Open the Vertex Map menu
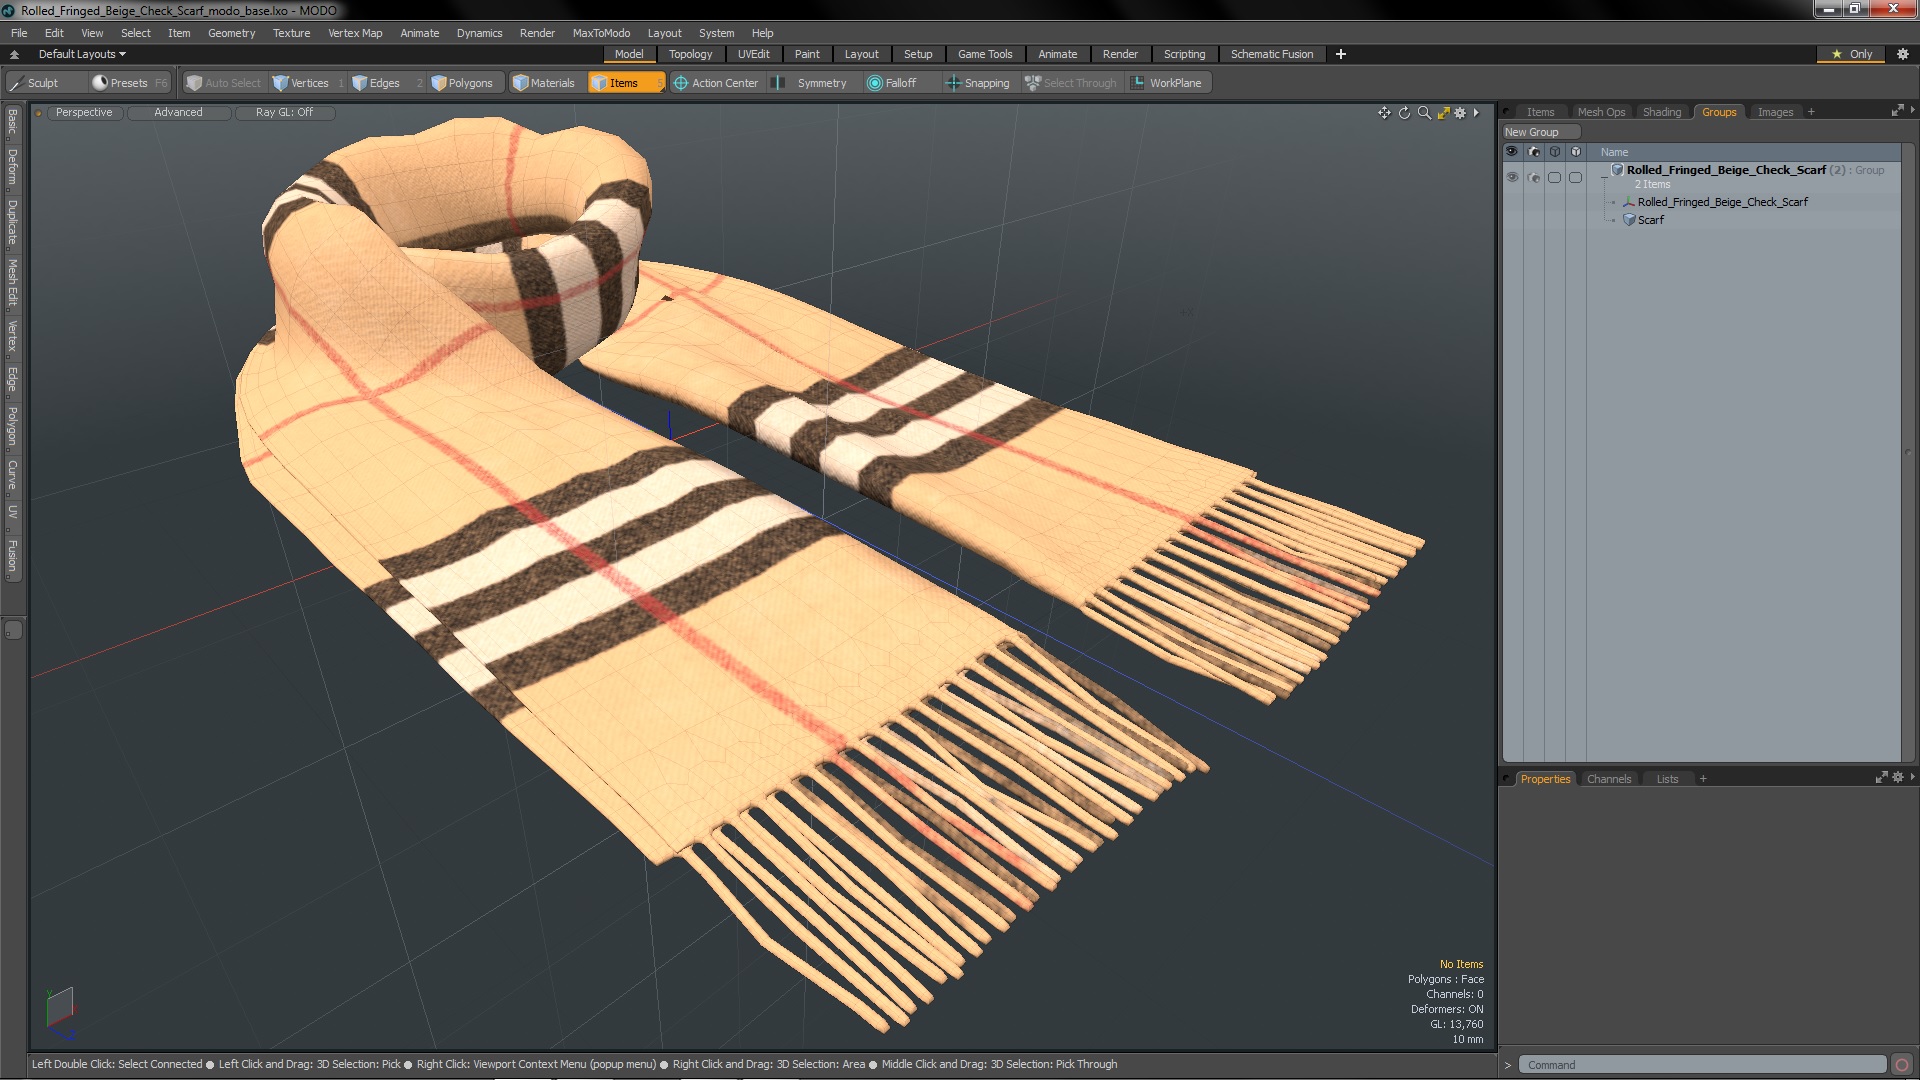 (355, 33)
